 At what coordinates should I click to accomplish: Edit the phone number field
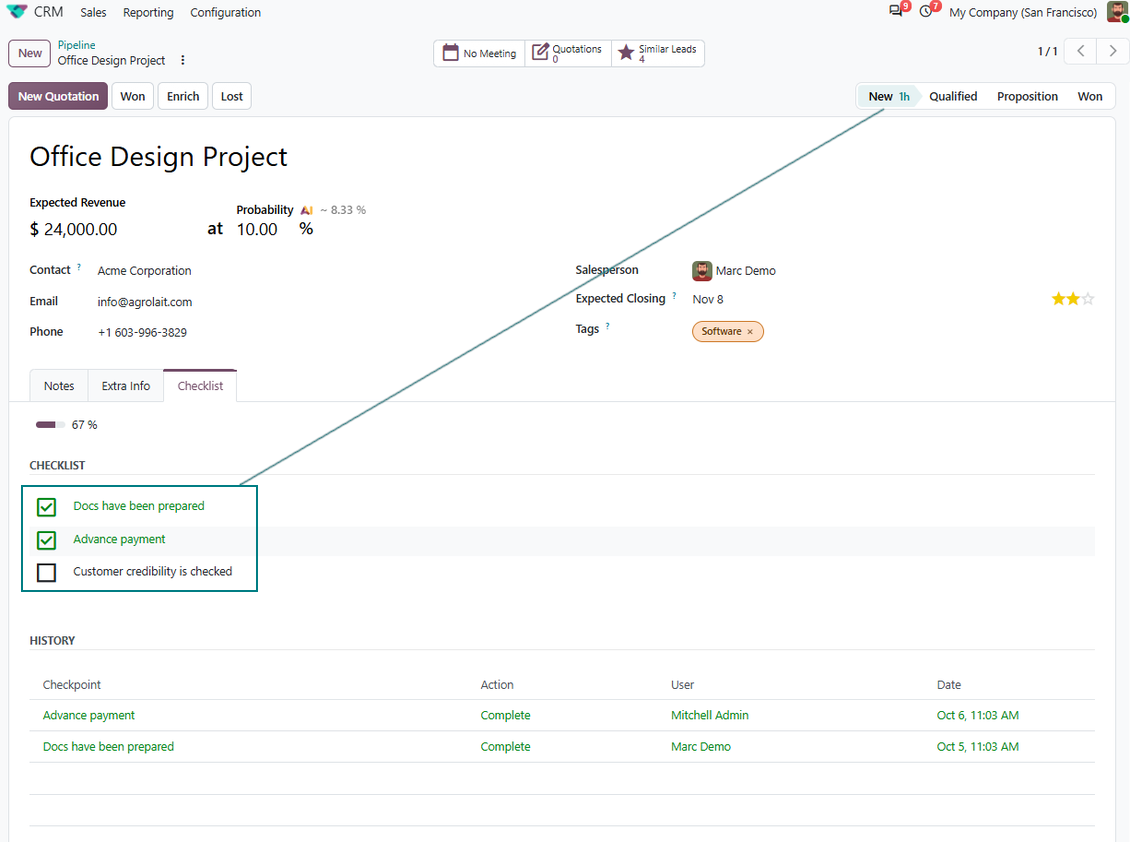coord(142,332)
